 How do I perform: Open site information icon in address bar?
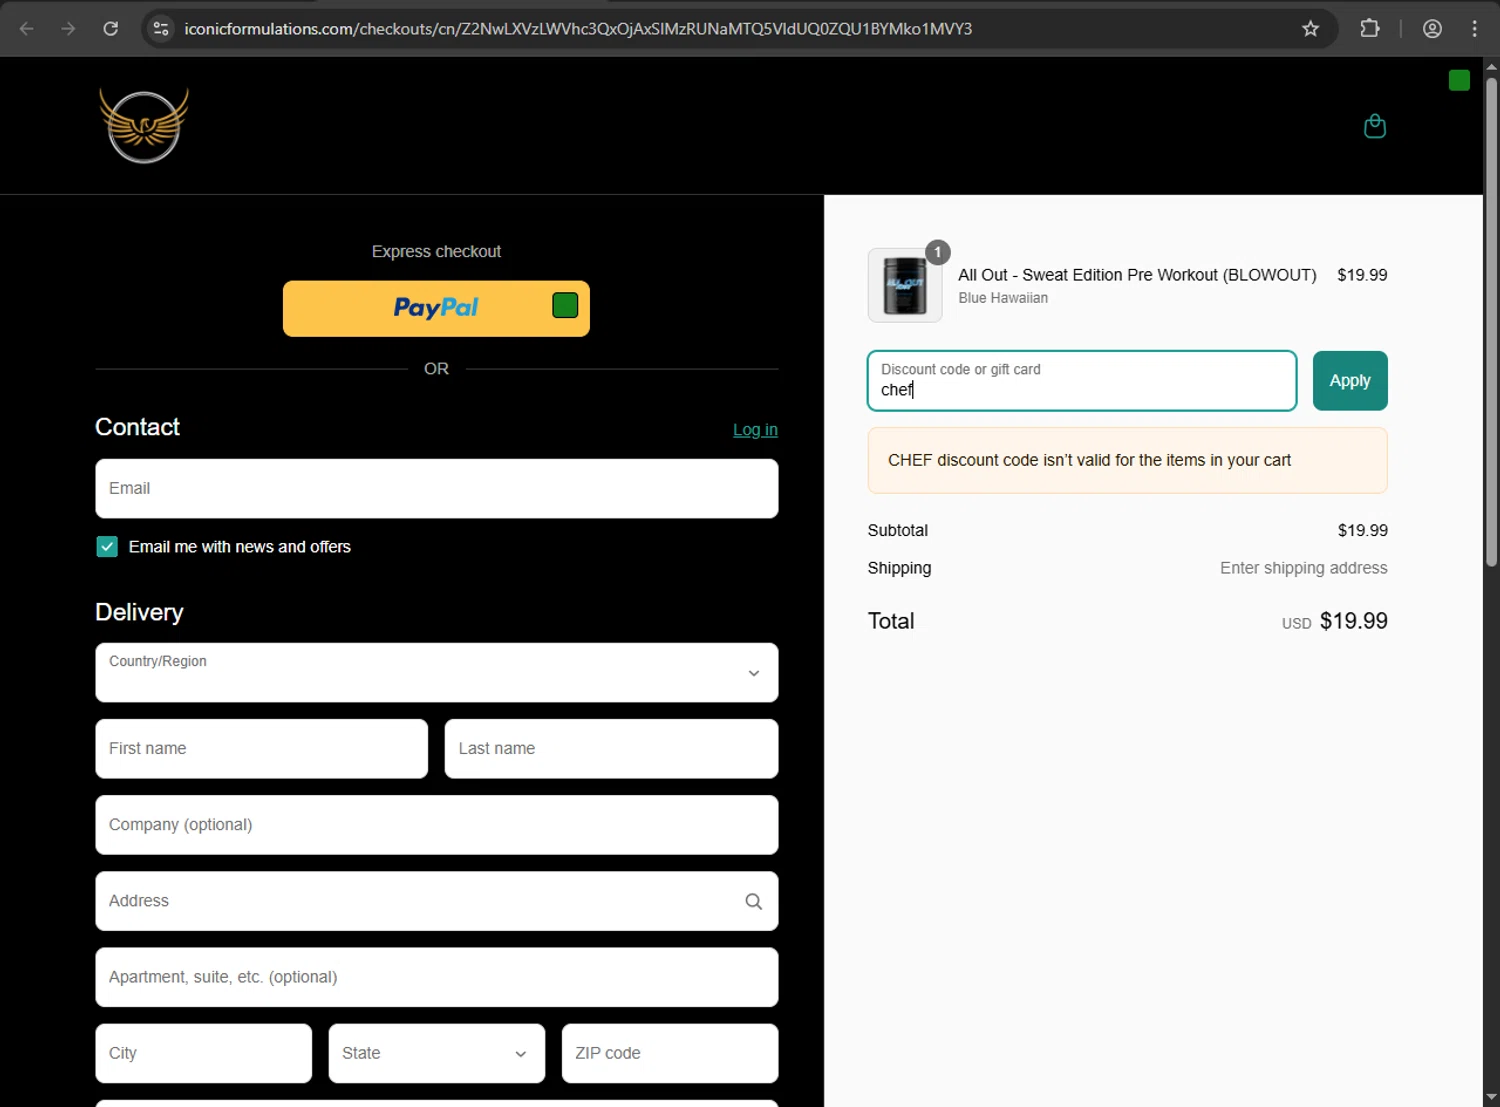point(161,29)
